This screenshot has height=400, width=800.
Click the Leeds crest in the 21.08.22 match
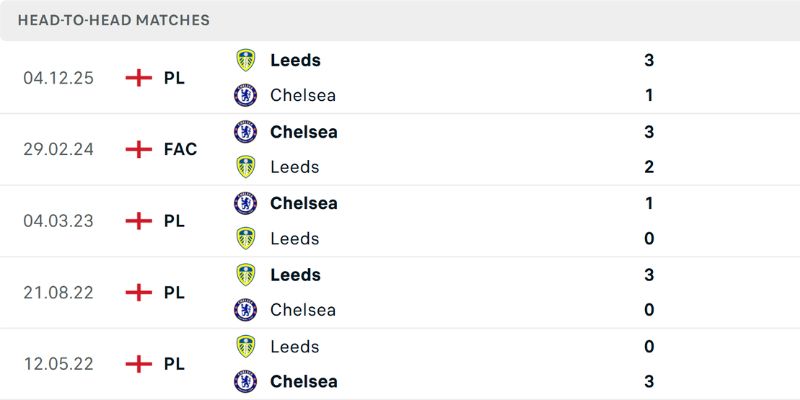pyautogui.click(x=245, y=275)
